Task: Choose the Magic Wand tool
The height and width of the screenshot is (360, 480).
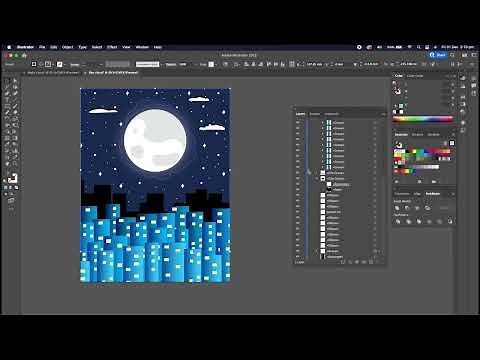Action: pos(6,87)
